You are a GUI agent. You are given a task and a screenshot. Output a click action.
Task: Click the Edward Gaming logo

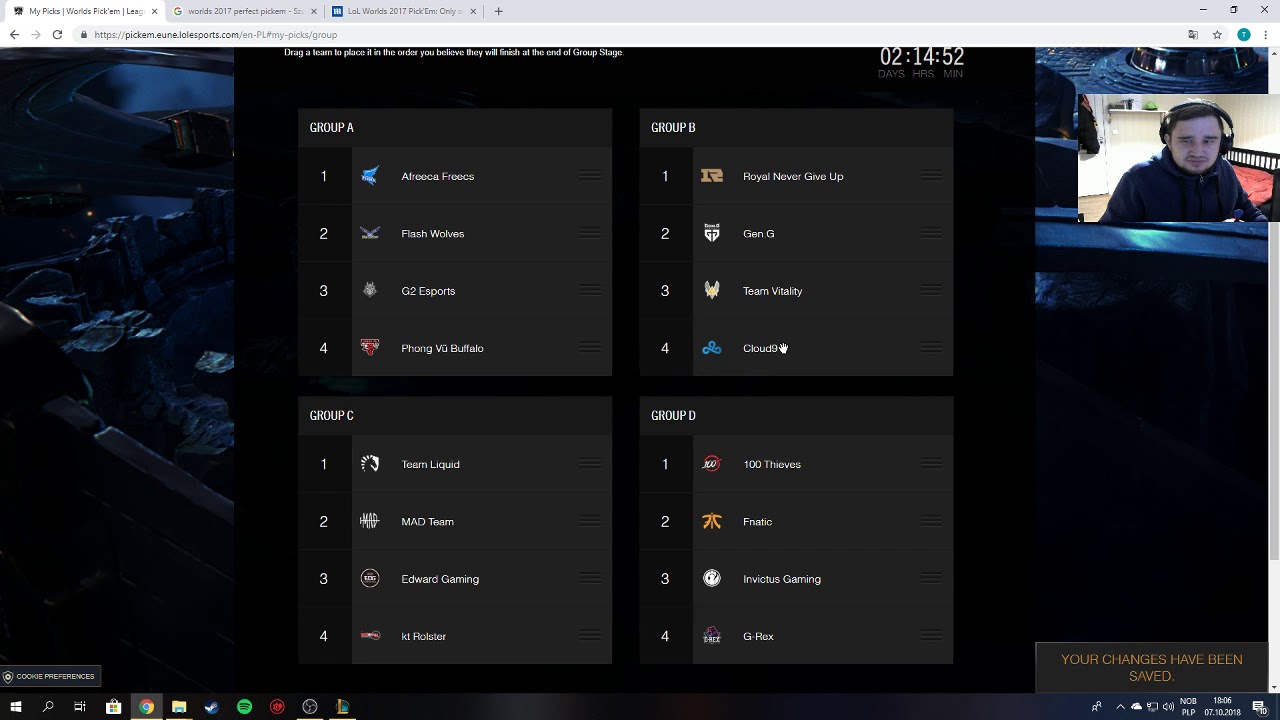click(x=370, y=579)
